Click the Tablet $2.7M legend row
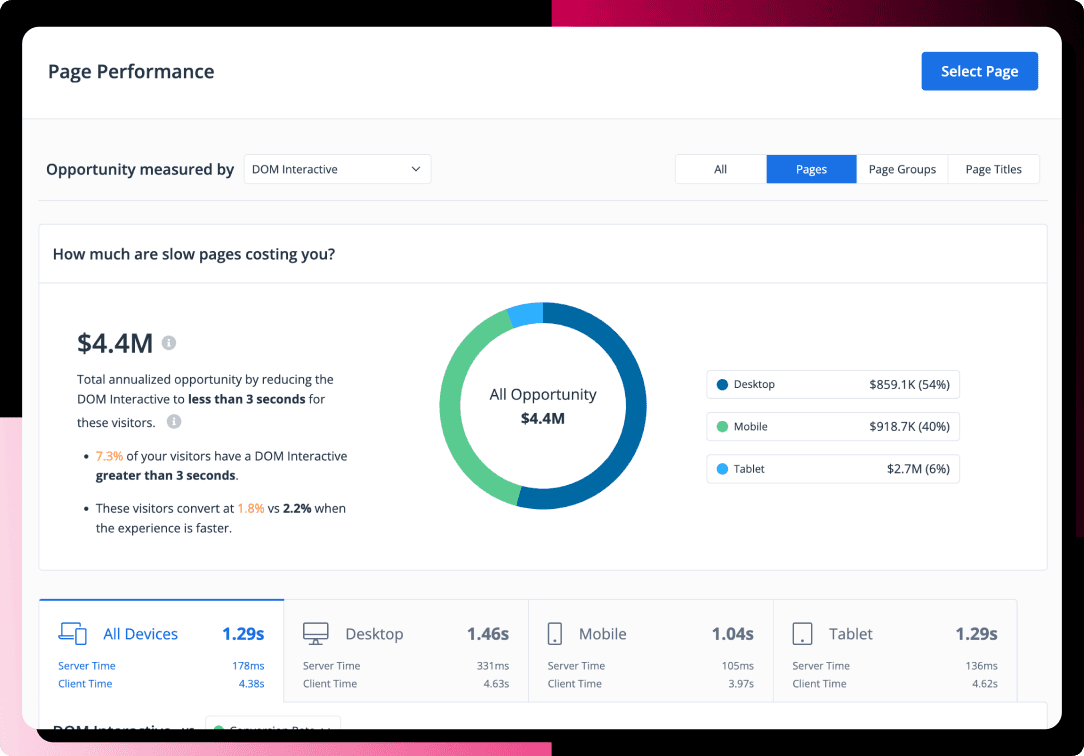 (x=833, y=469)
